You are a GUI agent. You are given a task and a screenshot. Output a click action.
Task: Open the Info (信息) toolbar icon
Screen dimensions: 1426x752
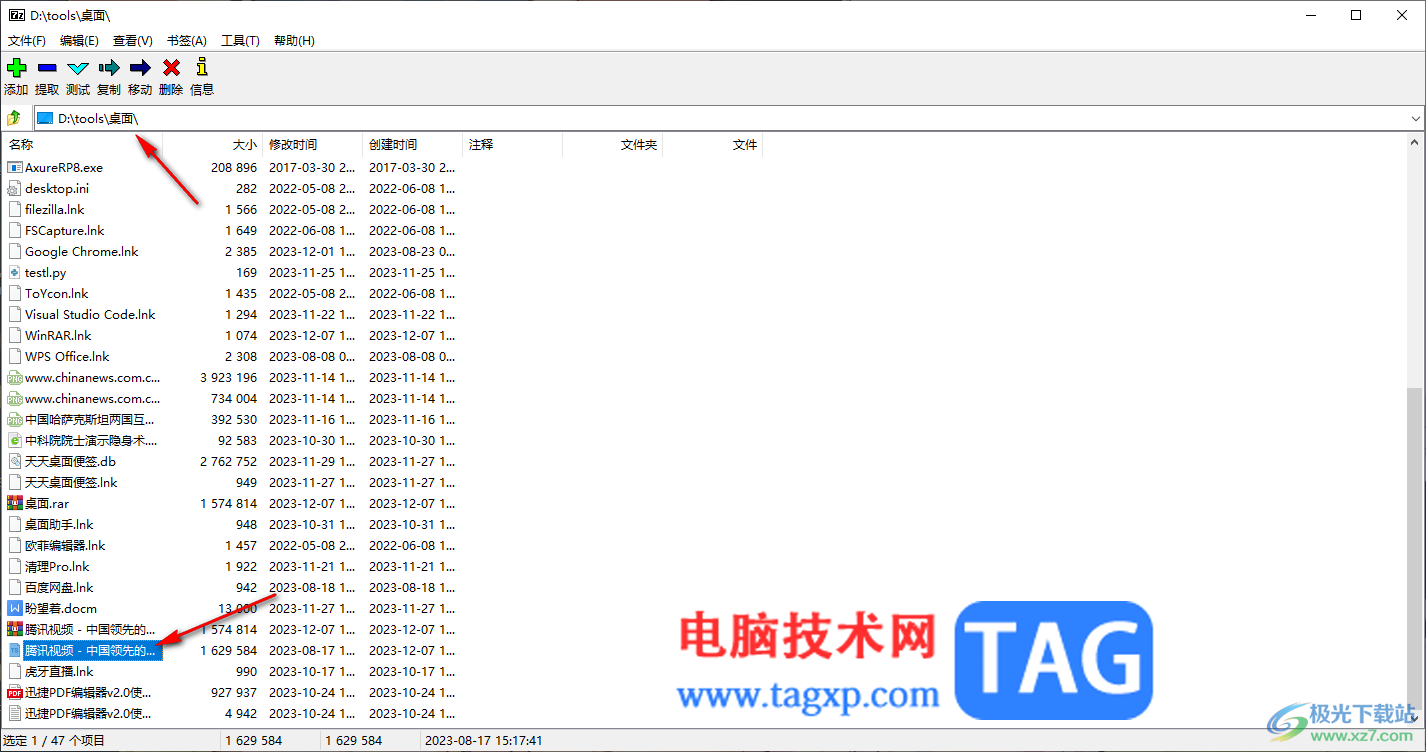pyautogui.click(x=202, y=68)
